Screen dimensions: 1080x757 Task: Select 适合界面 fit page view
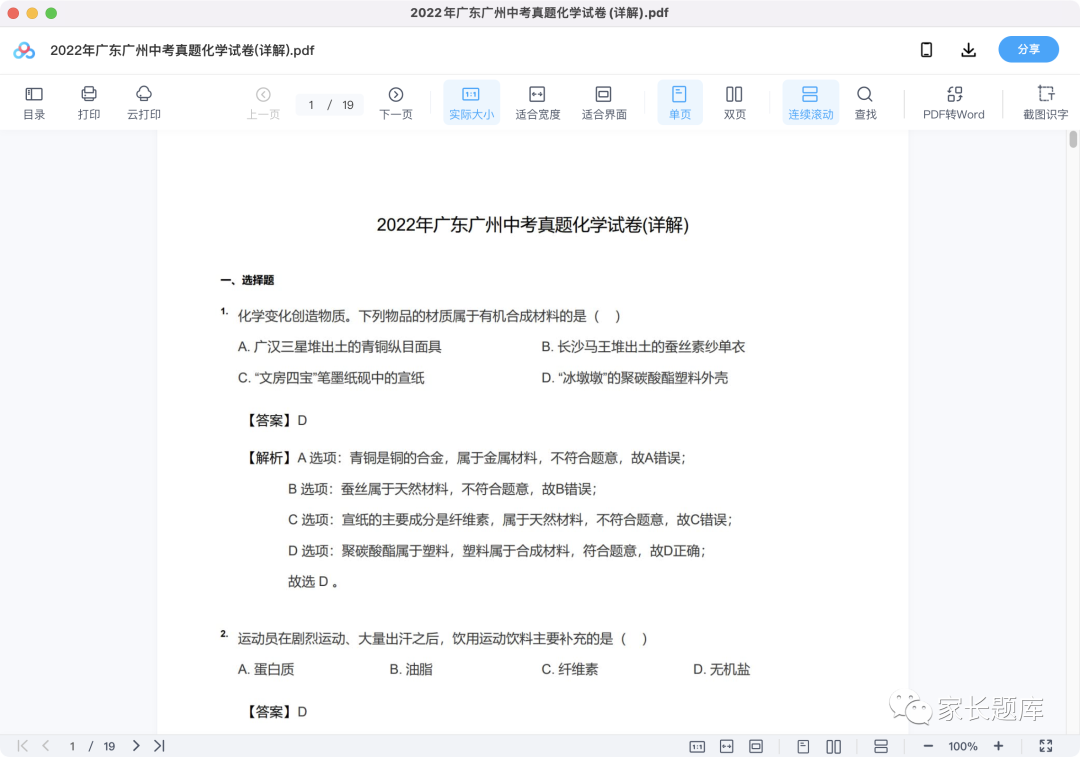point(603,103)
